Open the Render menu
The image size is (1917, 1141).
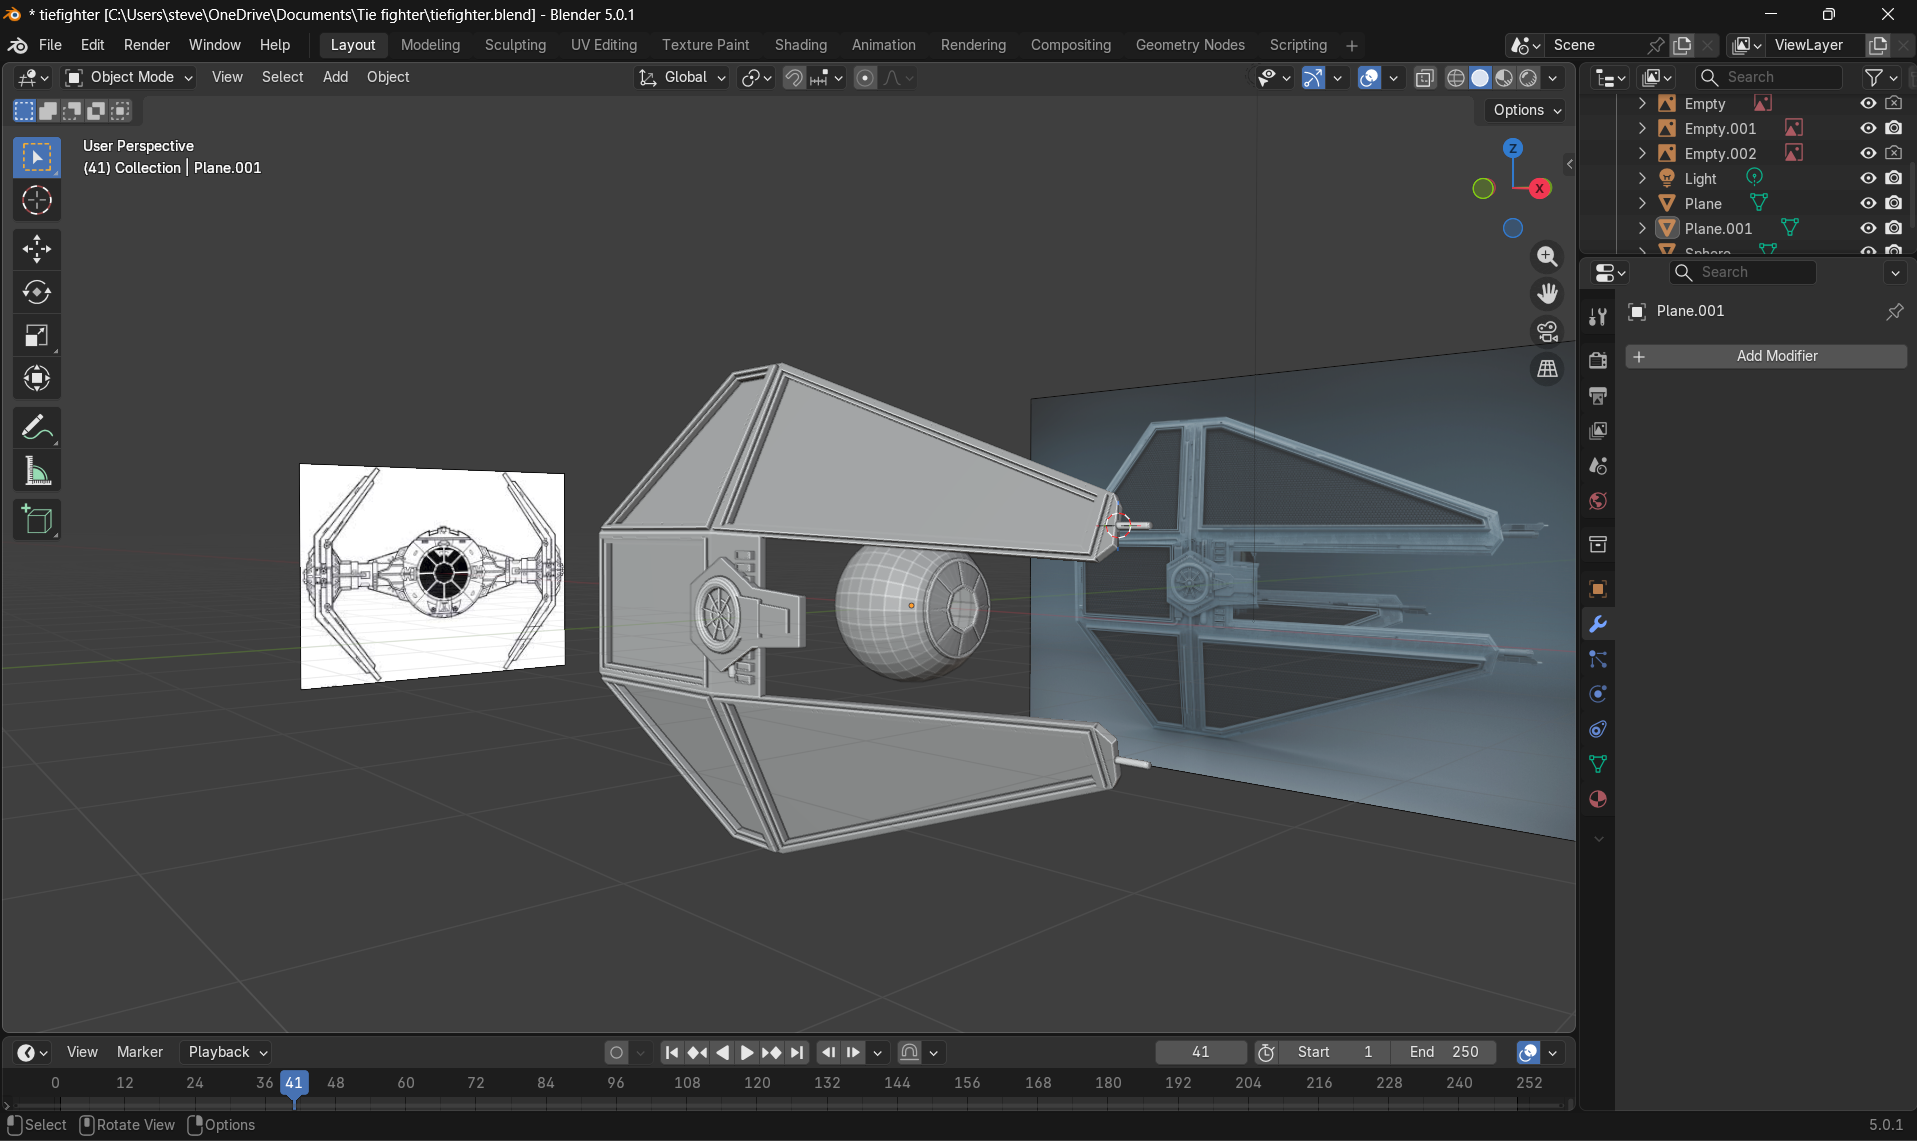[146, 45]
